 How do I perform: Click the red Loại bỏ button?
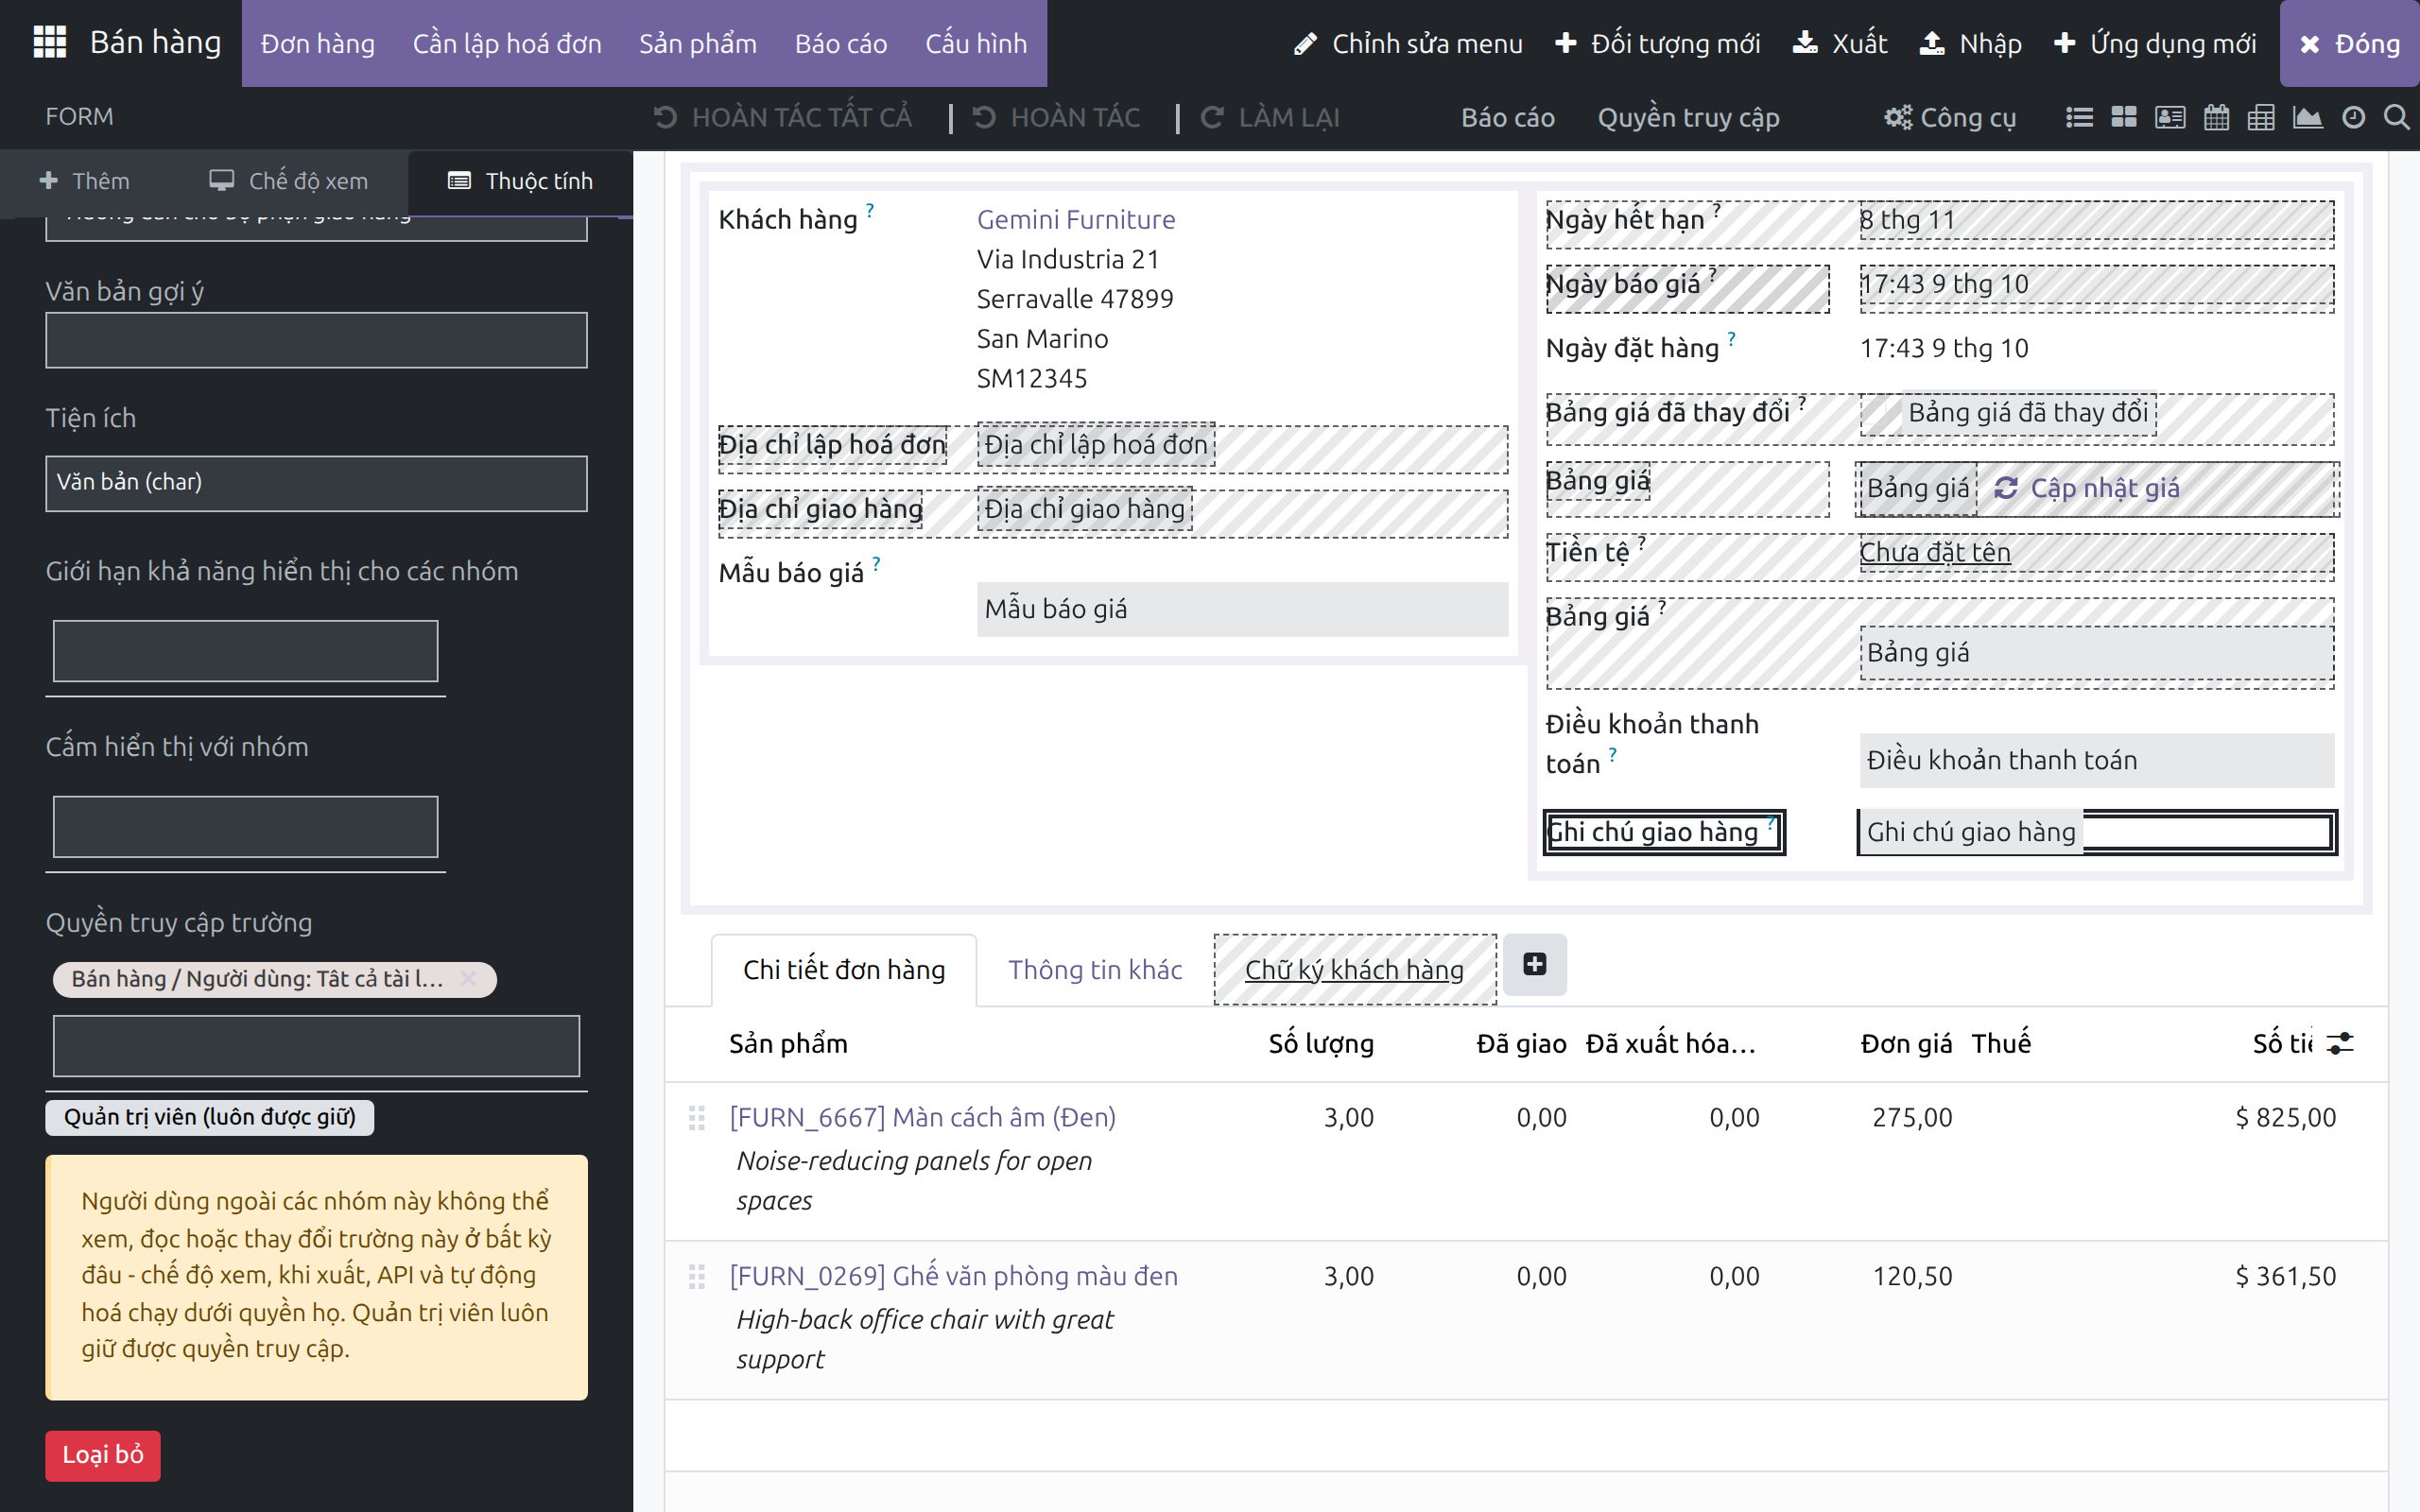pyautogui.click(x=103, y=1455)
